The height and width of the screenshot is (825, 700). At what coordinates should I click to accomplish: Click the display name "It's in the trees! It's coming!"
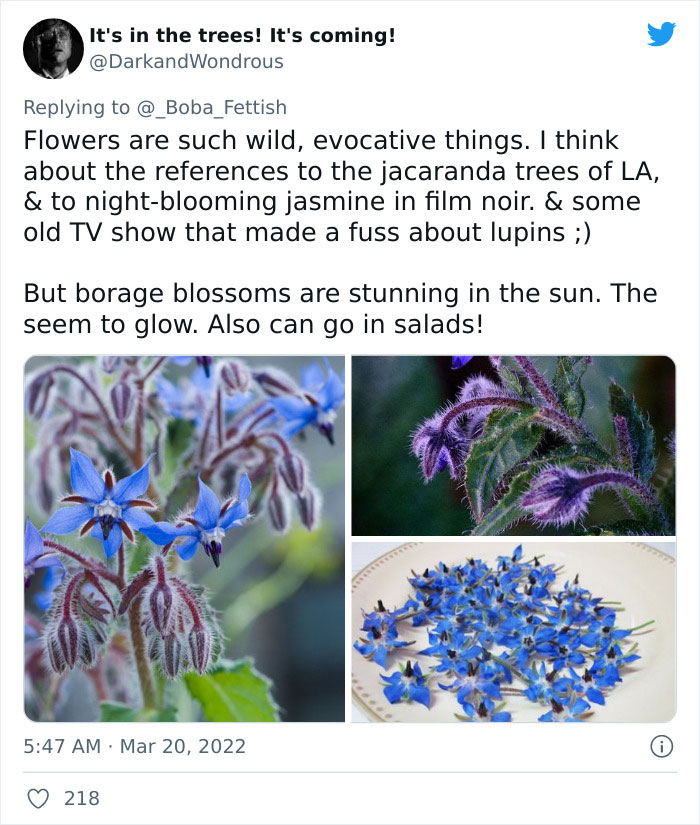coord(242,35)
